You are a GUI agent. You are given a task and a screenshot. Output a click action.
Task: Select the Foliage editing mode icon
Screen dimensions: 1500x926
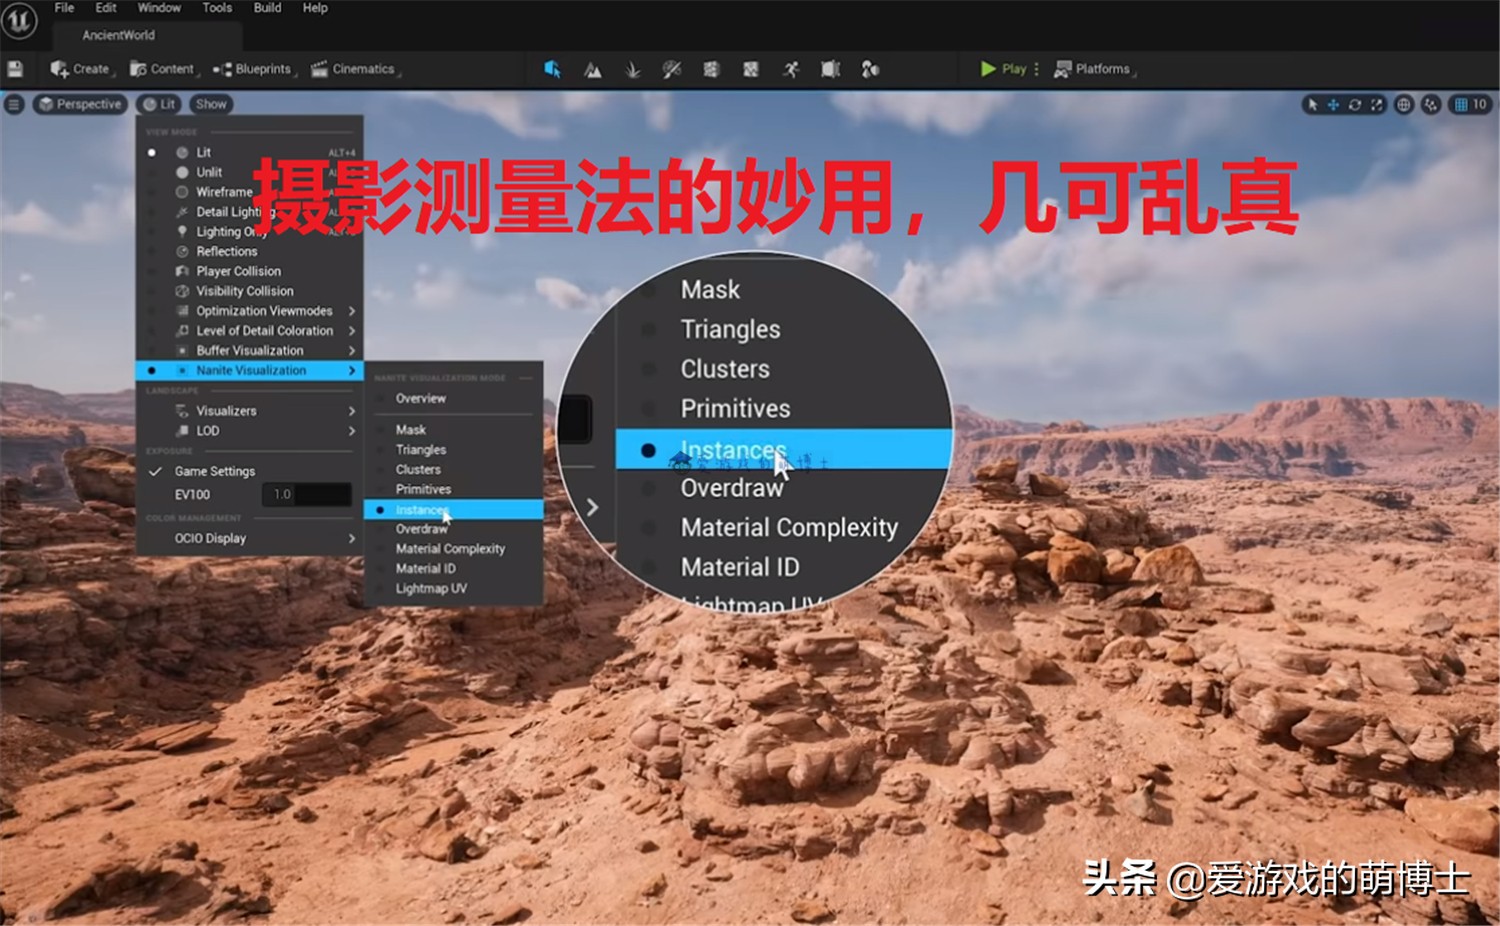pos(632,69)
